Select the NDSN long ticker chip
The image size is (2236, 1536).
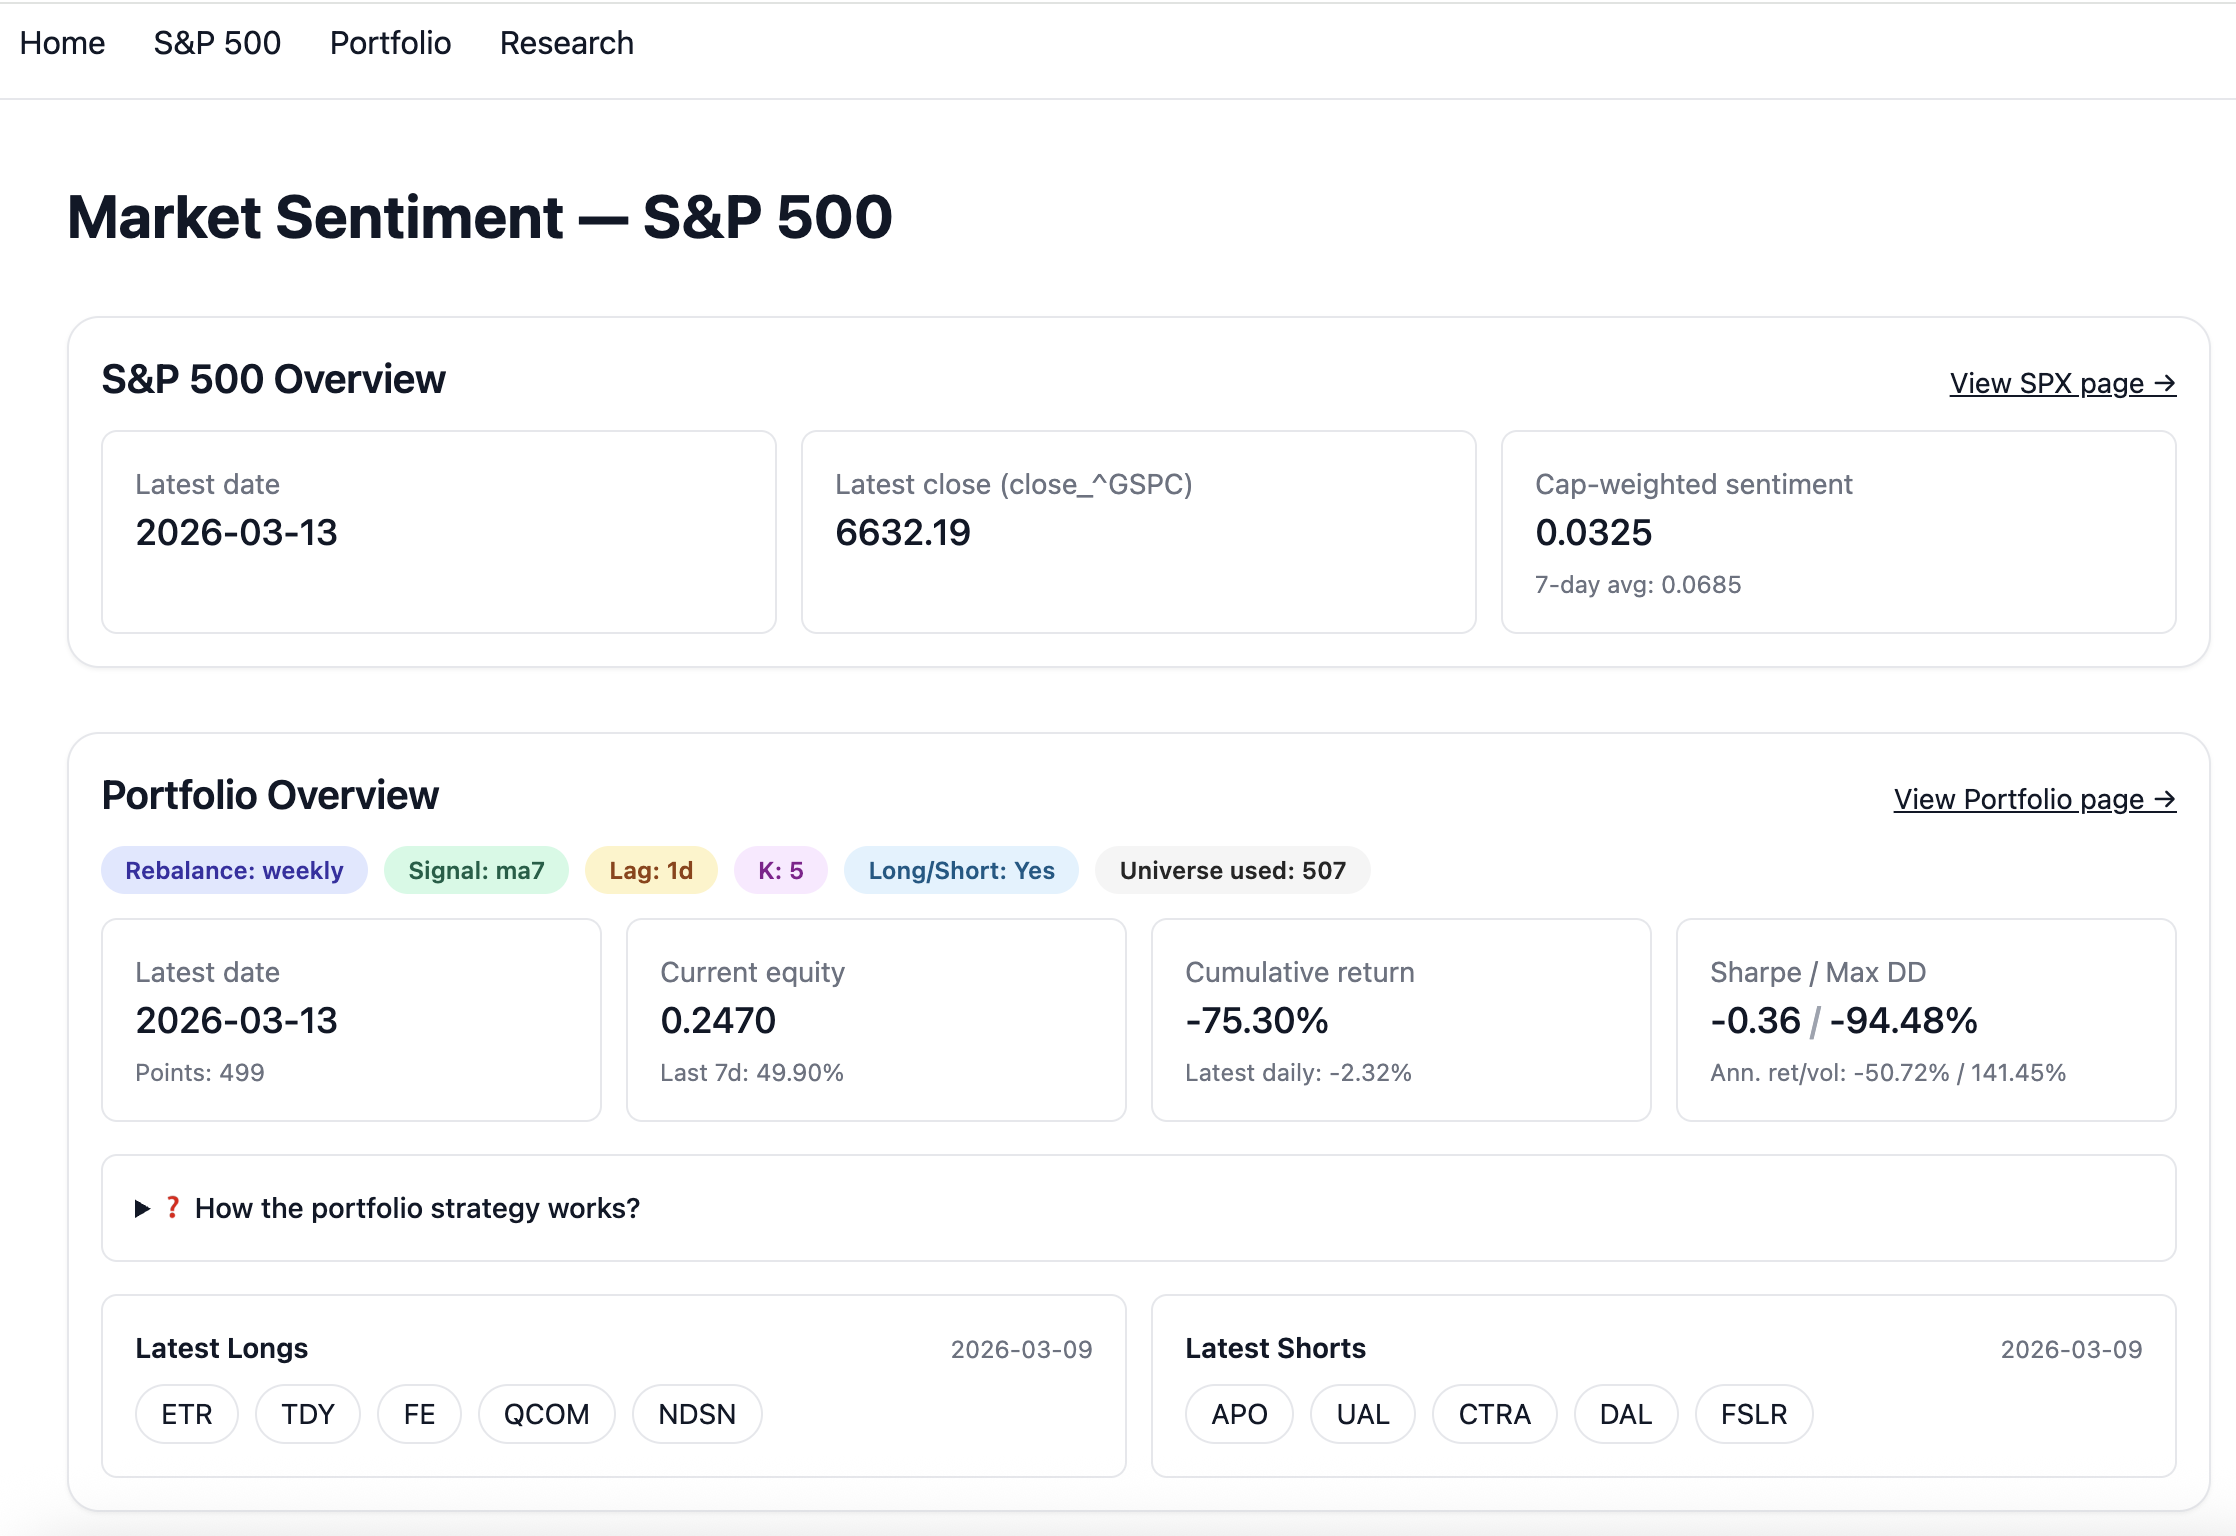pos(697,1414)
